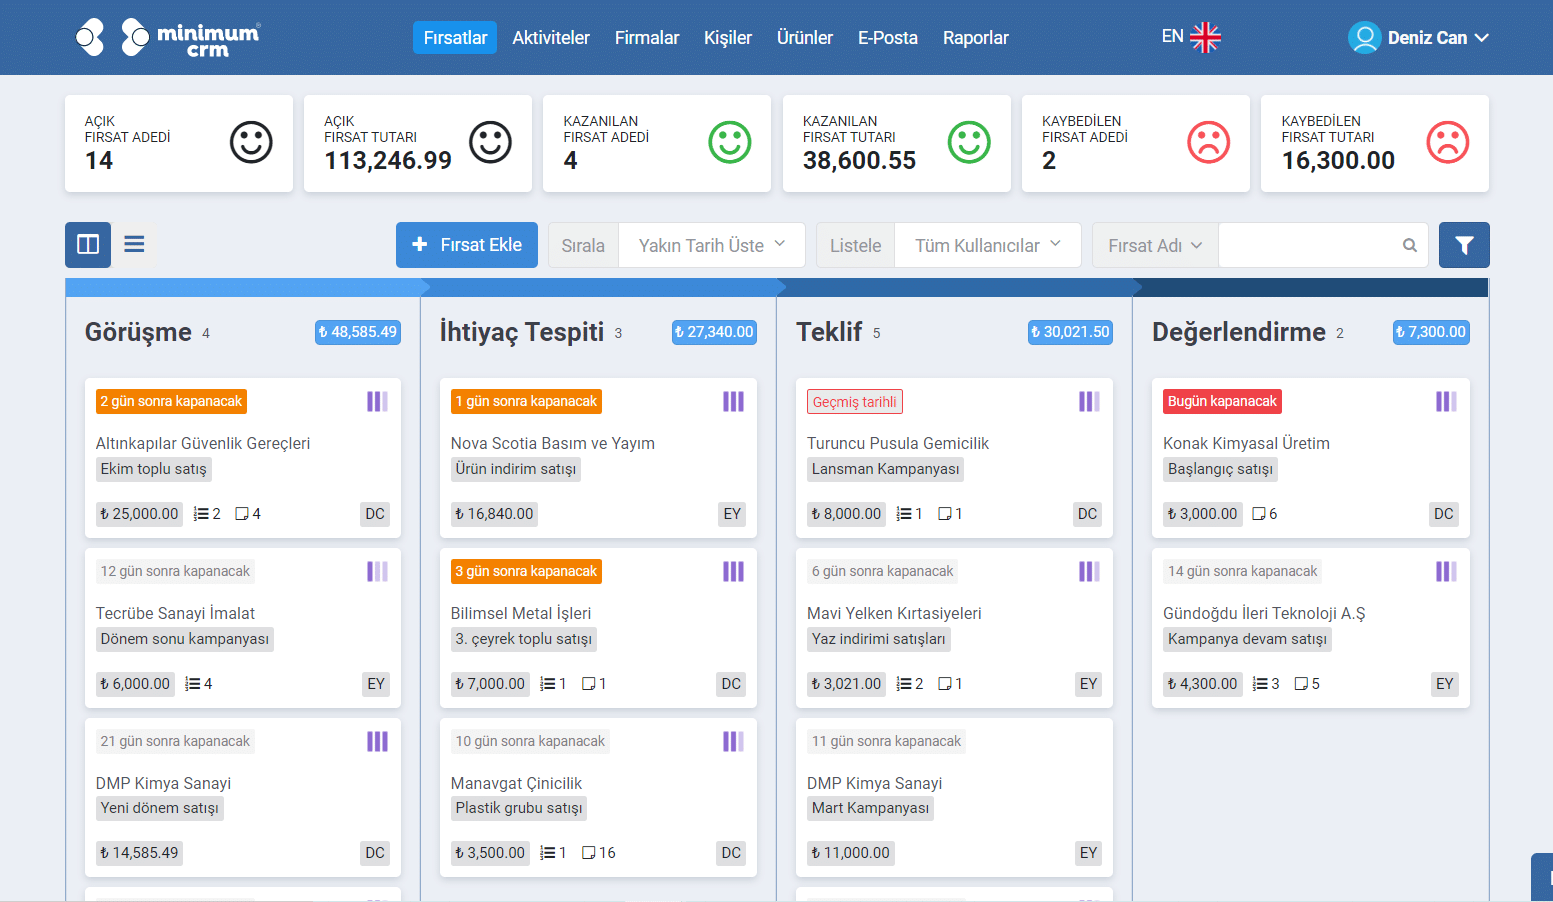Screen dimensions: 1553x902
Task: Click stage bars icon on Turuncu Pusula card
Action: point(1089,401)
